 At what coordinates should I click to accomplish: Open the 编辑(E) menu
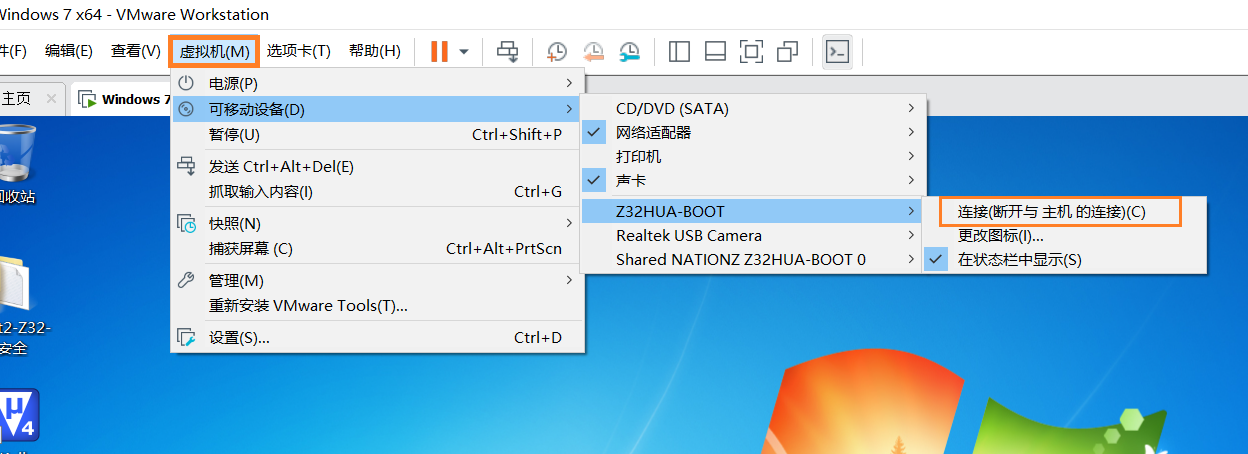tap(69, 51)
